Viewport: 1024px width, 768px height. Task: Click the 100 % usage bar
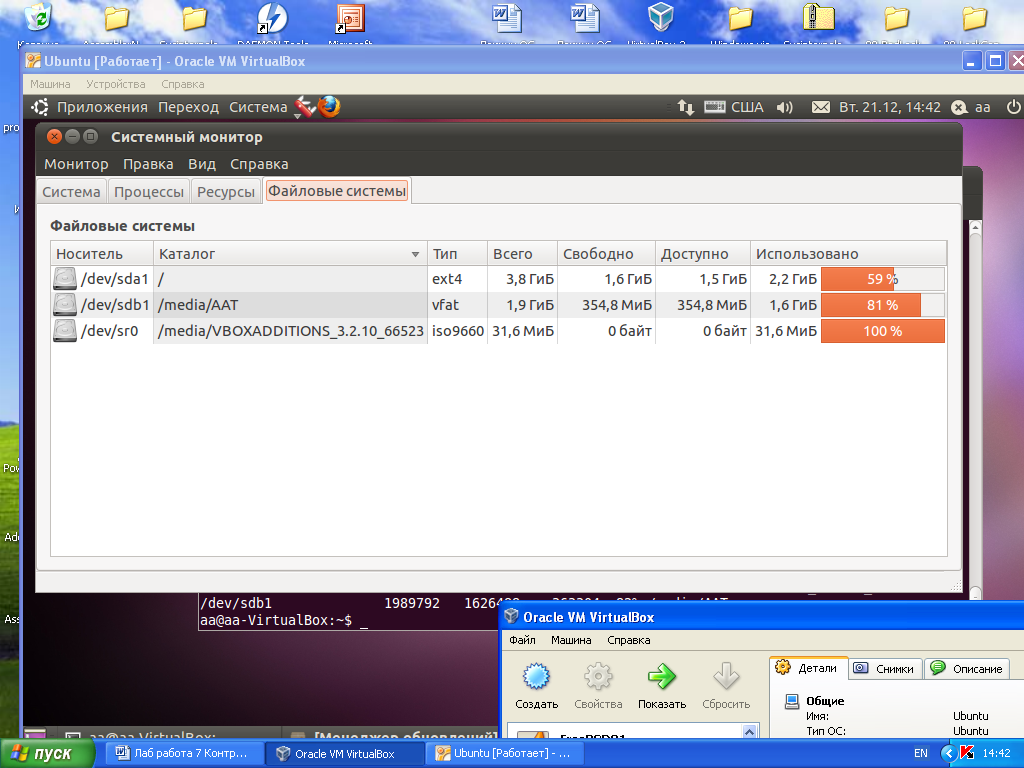pos(882,331)
